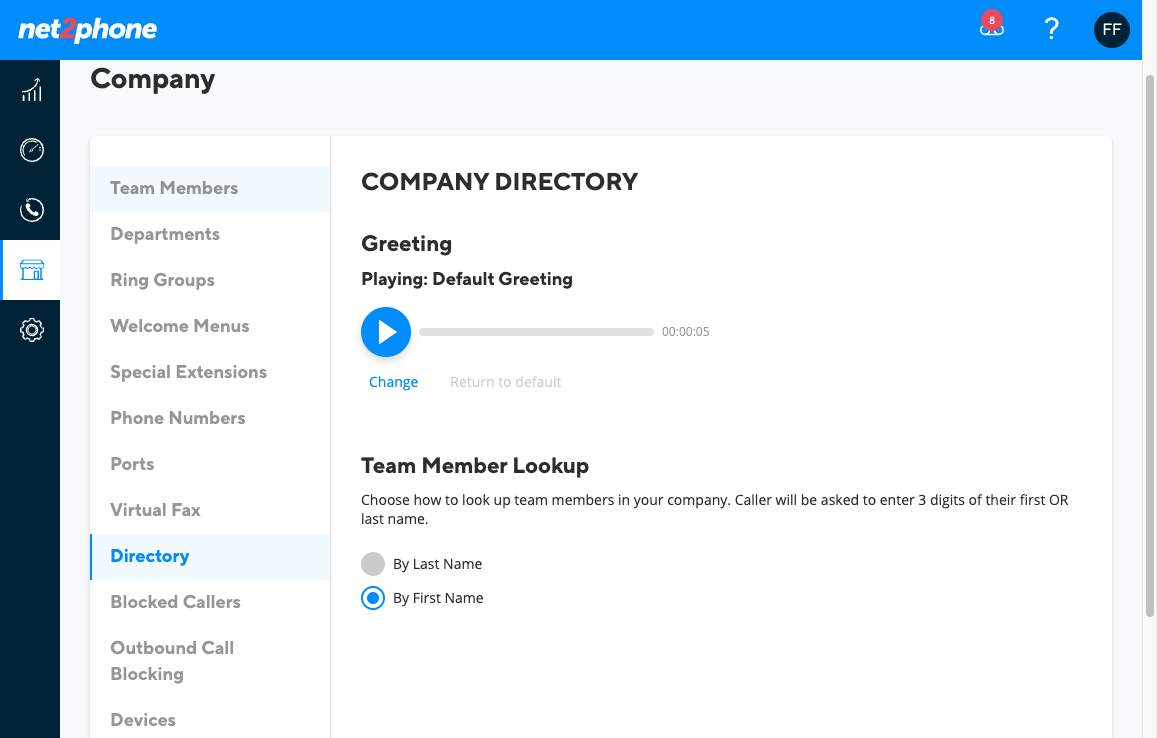
Task: Open Devices section
Action: point(210,720)
